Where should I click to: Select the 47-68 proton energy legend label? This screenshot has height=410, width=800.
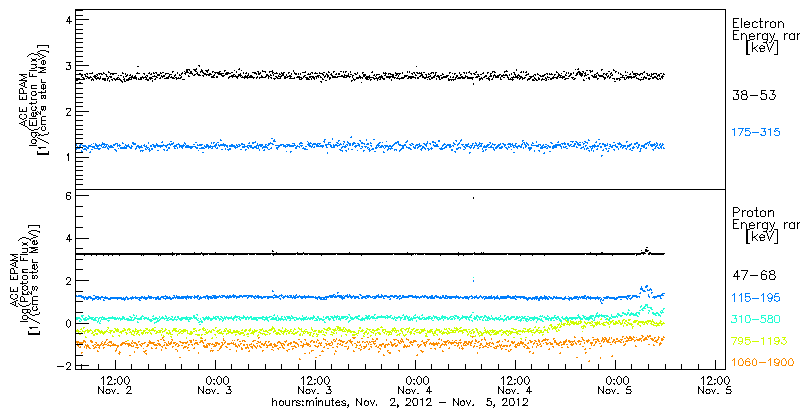click(754, 276)
